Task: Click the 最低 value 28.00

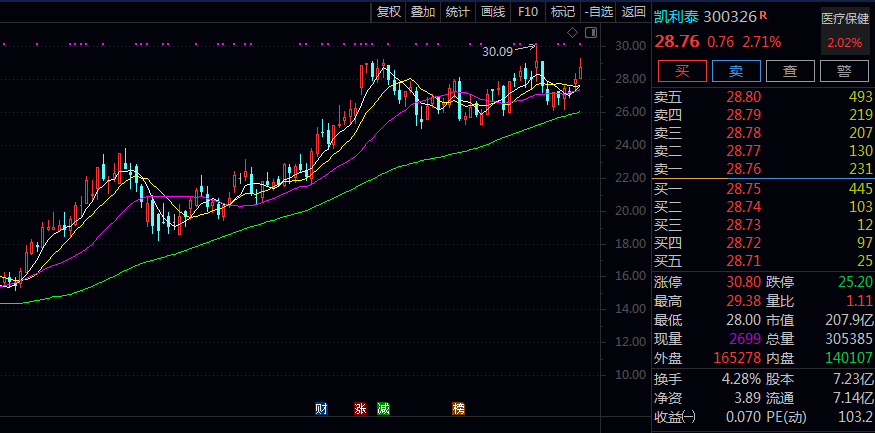Action: [743, 320]
